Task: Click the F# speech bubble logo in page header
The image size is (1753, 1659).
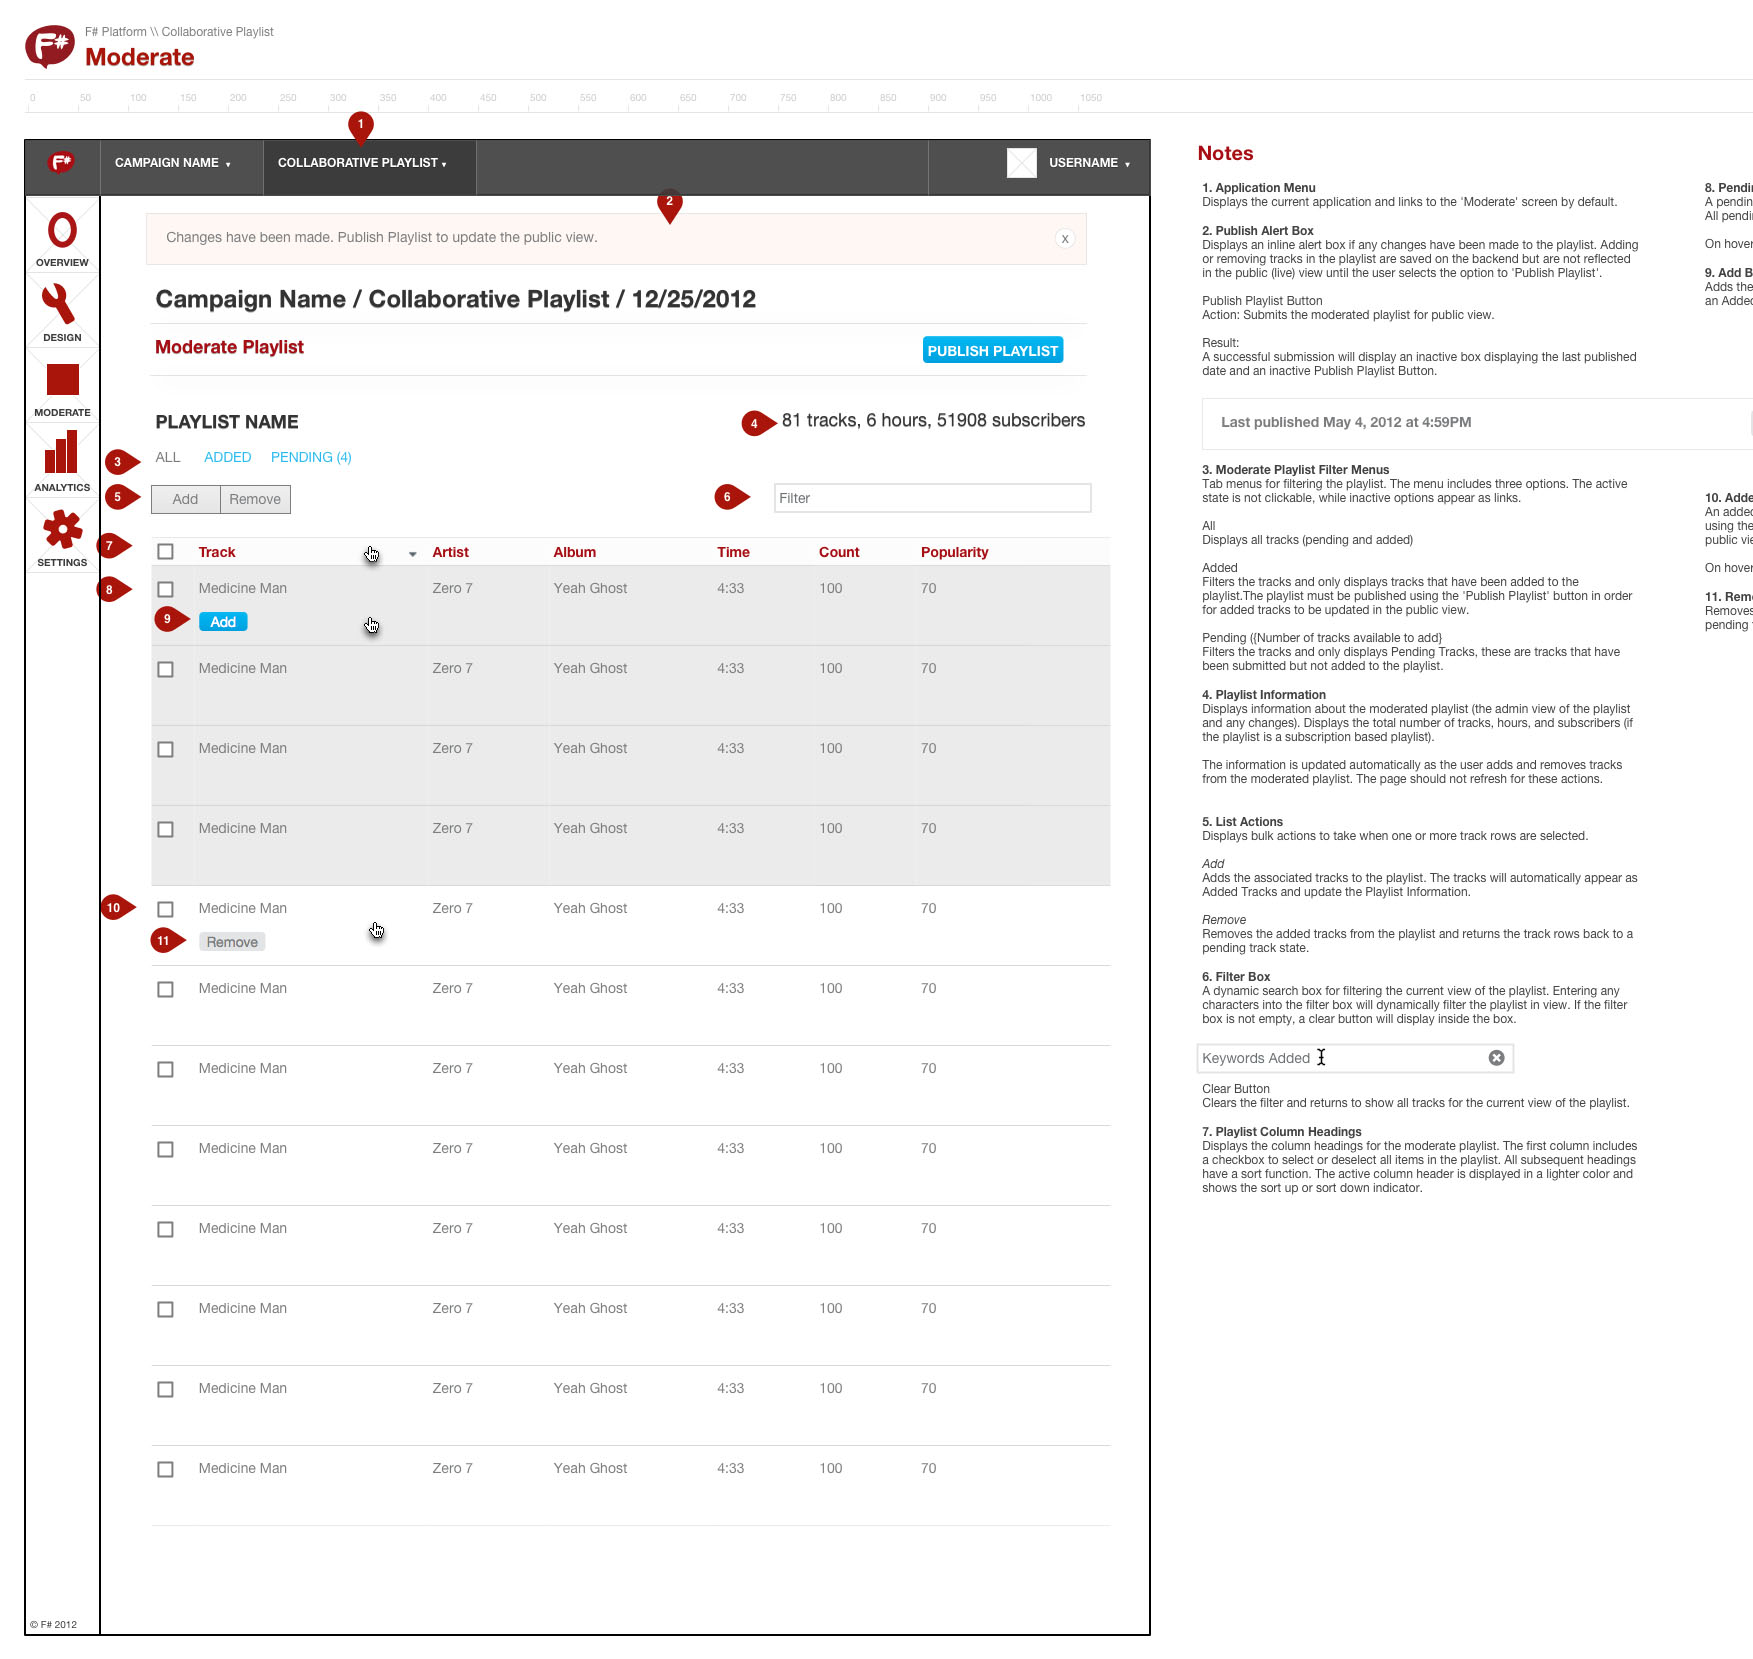Action: (49, 46)
